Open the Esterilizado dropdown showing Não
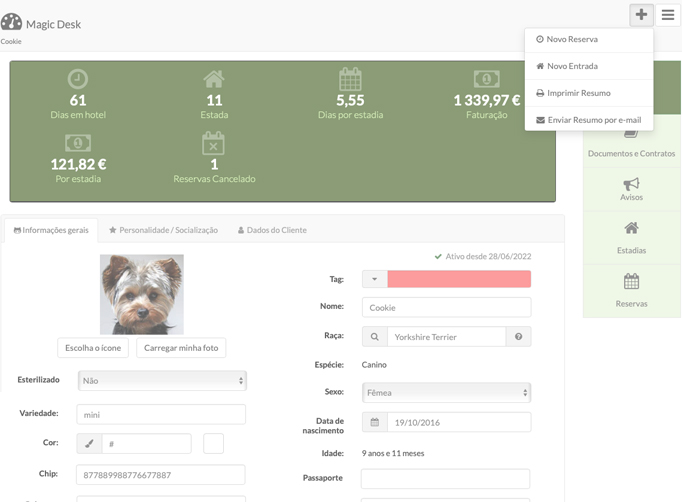682x502 pixels. (x=162, y=381)
